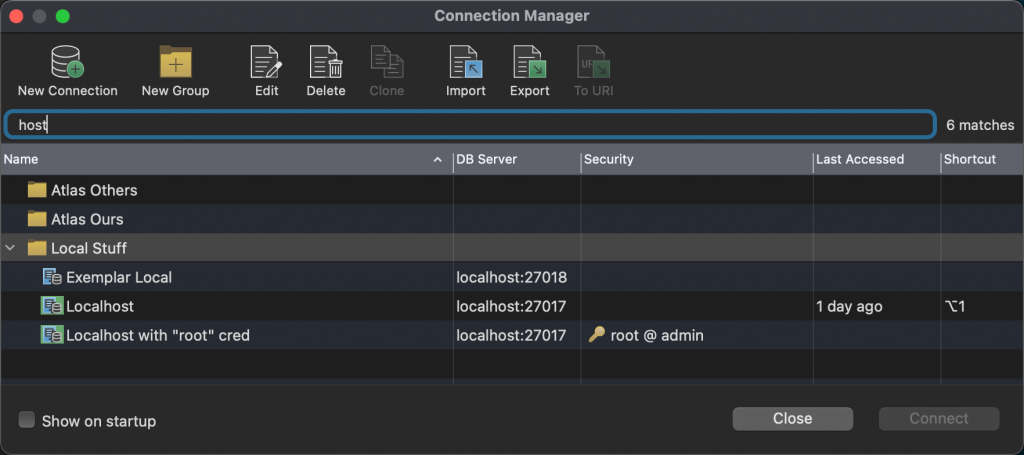The height and width of the screenshot is (455, 1024).
Task: Click the Exemplar Local connection icon
Action: 52,277
